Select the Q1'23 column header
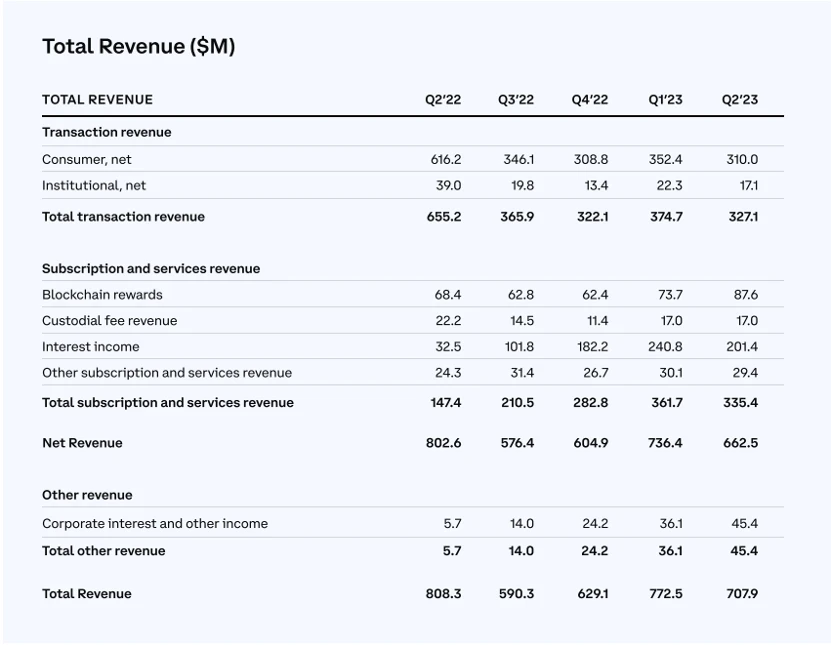 pyautogui.click(x=665, y=100)
